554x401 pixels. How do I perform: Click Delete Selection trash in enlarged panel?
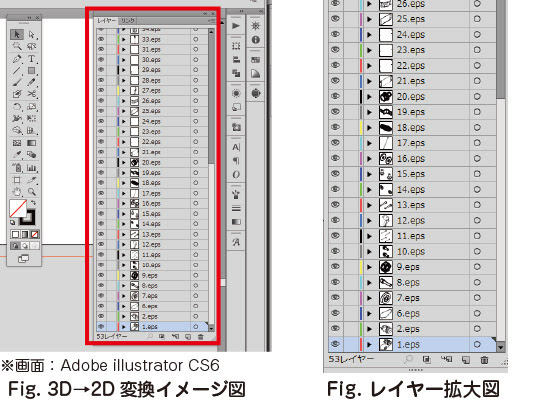pos(484,360)
